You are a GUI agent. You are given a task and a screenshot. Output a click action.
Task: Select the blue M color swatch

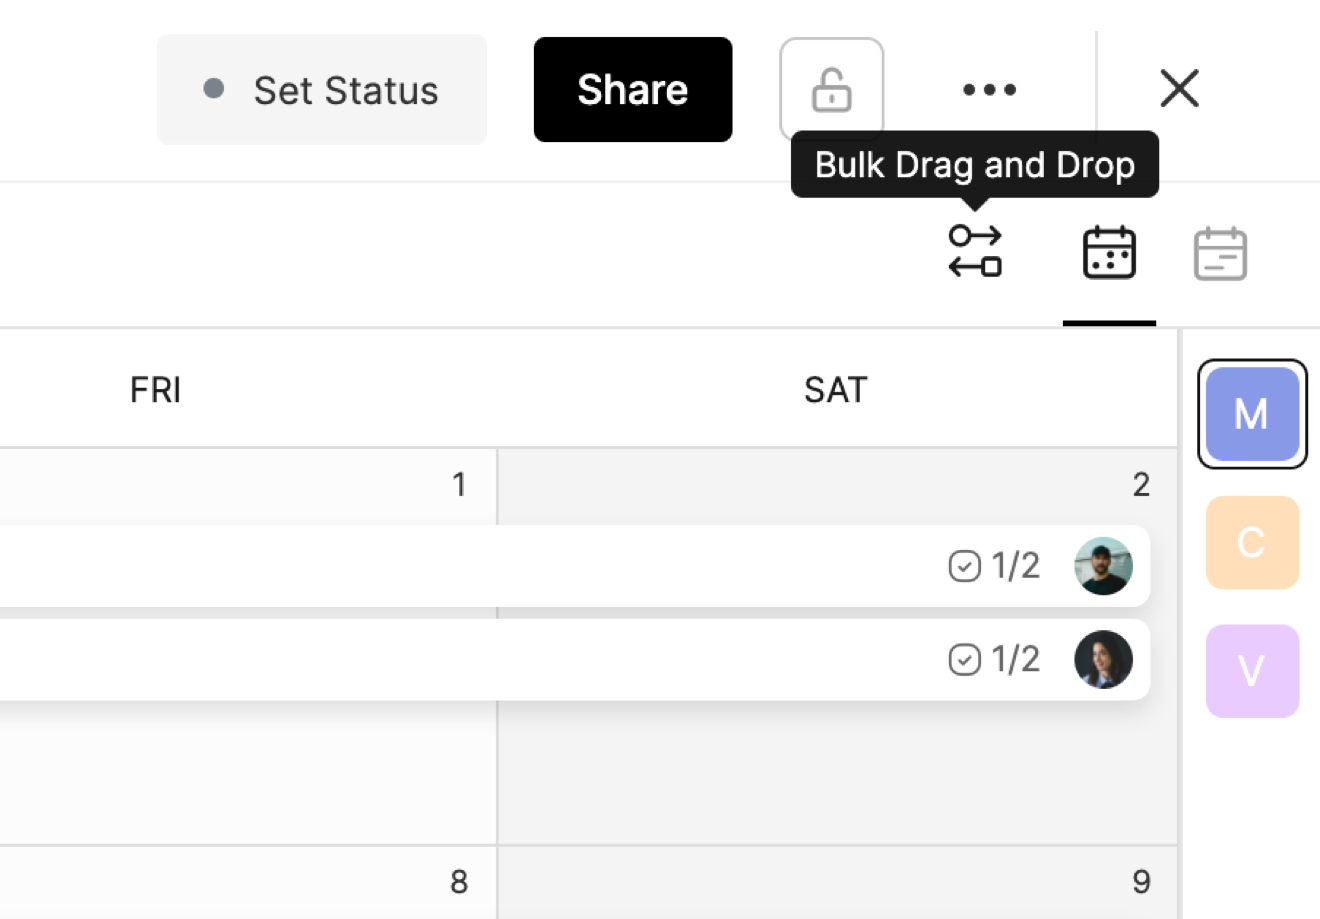(1252, 414)
